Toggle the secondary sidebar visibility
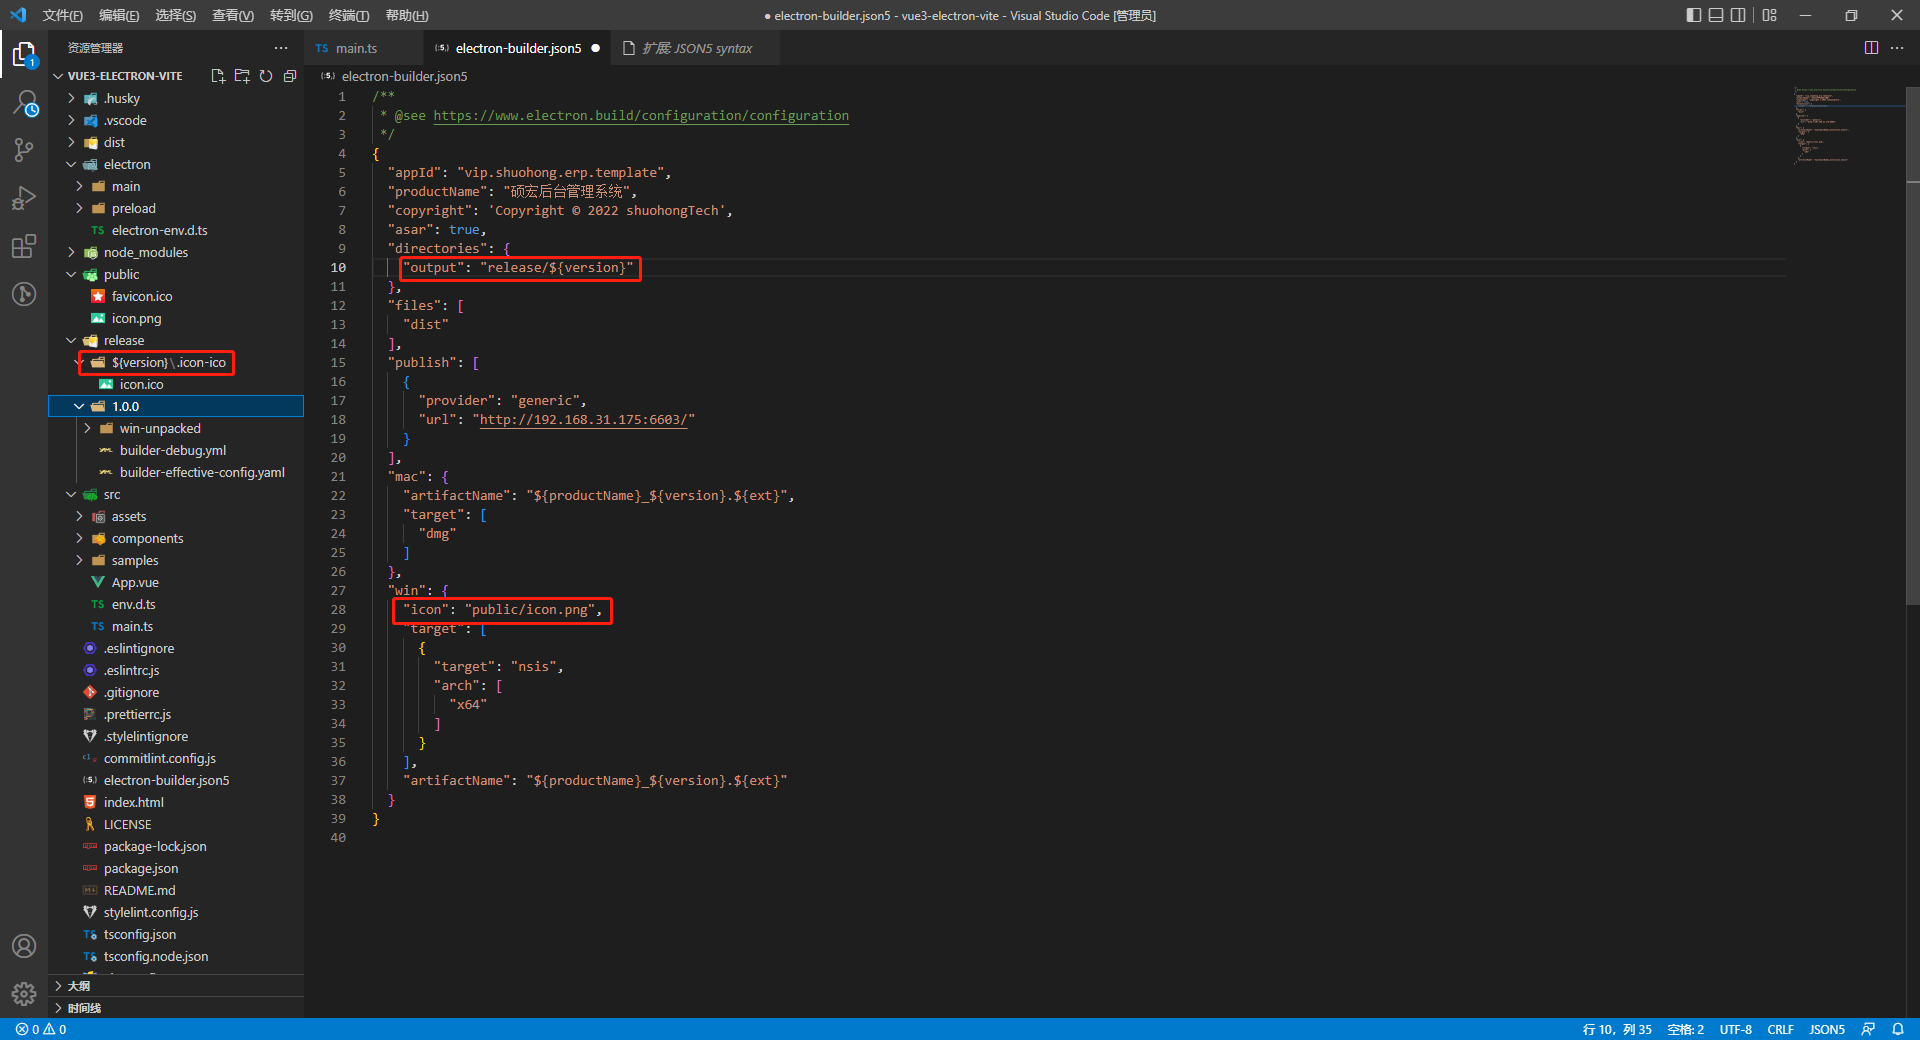This screenshot has height=1040, width=1920. pyautogui.click(x=1739, y=15)
